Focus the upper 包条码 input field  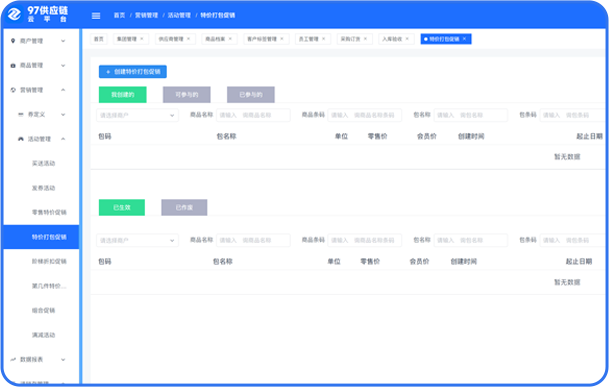tap(573, 115)
